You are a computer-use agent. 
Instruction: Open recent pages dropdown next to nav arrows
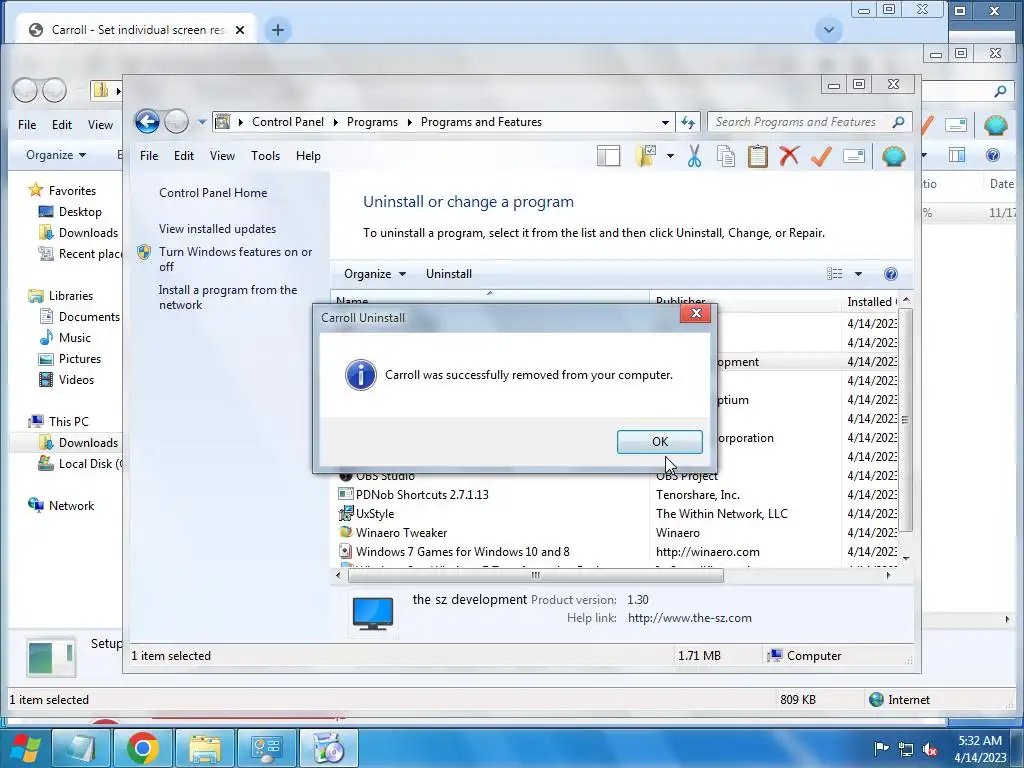202,122
